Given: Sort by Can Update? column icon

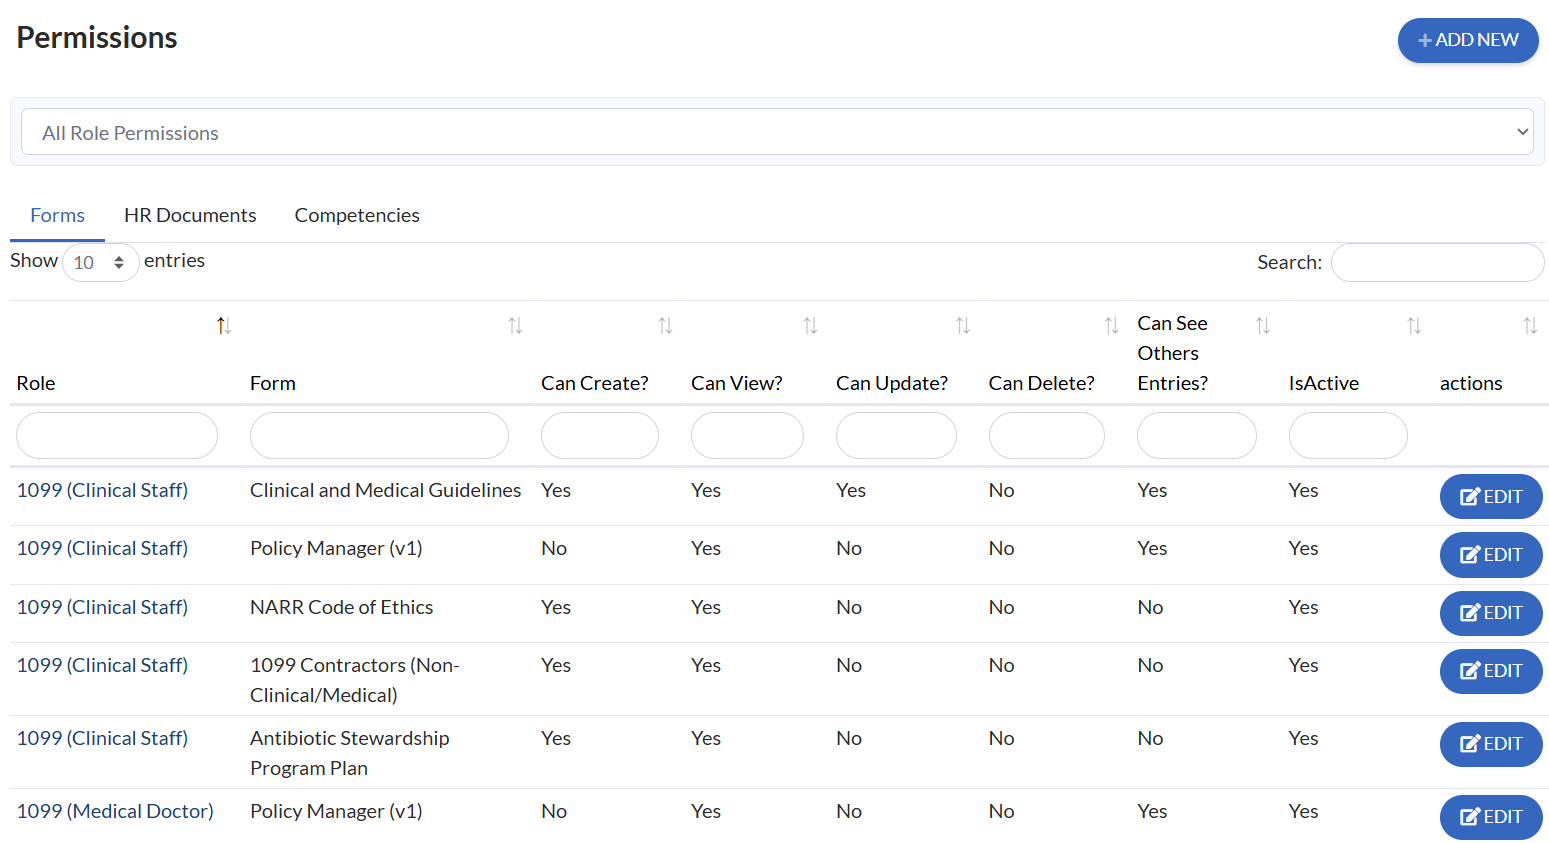Looking at the screenshot, I should click(963, 326).
